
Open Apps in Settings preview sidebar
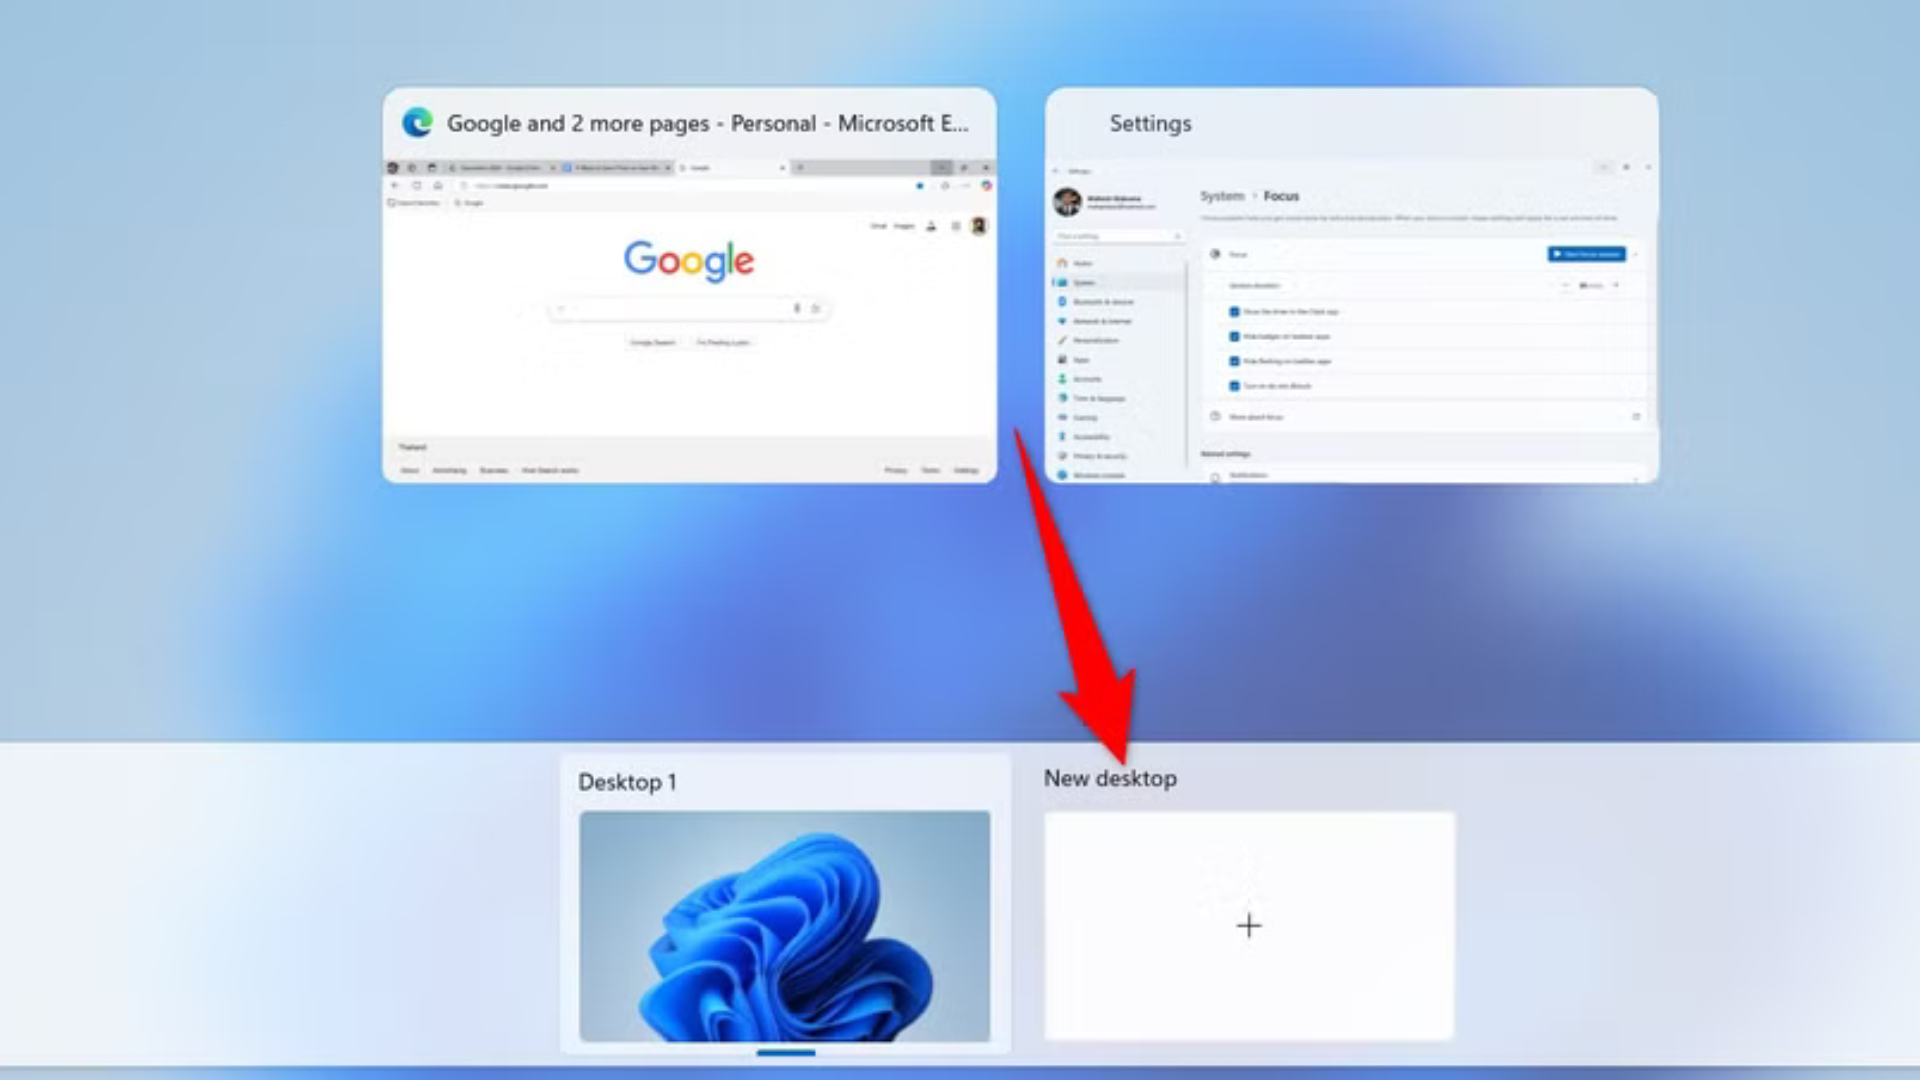click(1118, 360)
